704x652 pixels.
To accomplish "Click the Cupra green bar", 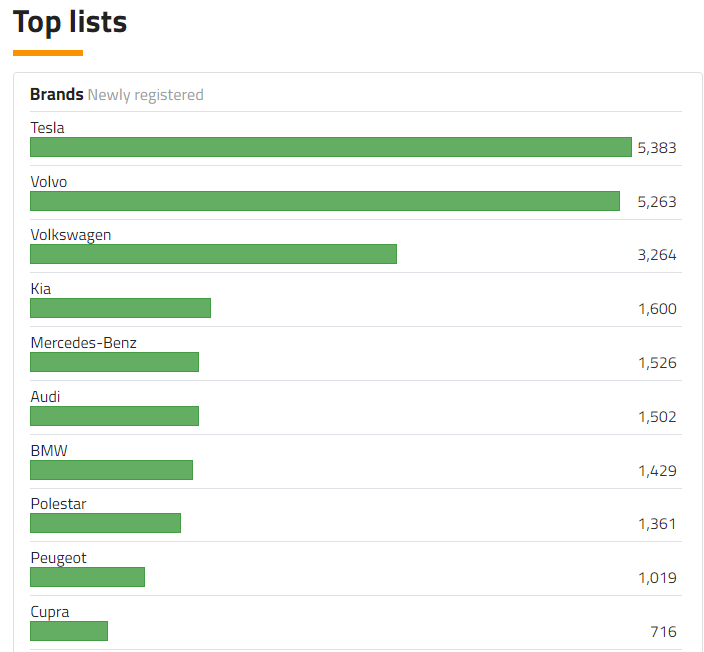I will [x=69, y=631].
